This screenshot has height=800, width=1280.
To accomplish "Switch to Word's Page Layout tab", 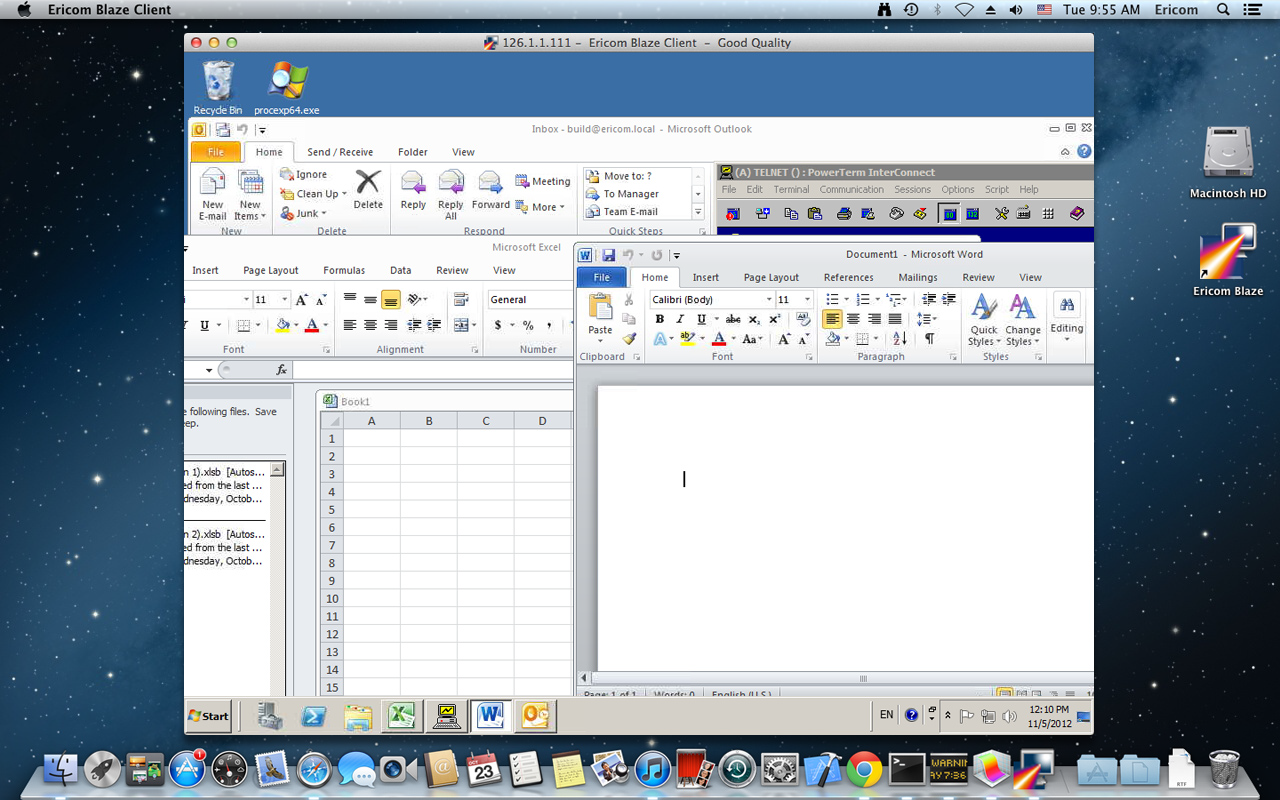I will point(770,277).
